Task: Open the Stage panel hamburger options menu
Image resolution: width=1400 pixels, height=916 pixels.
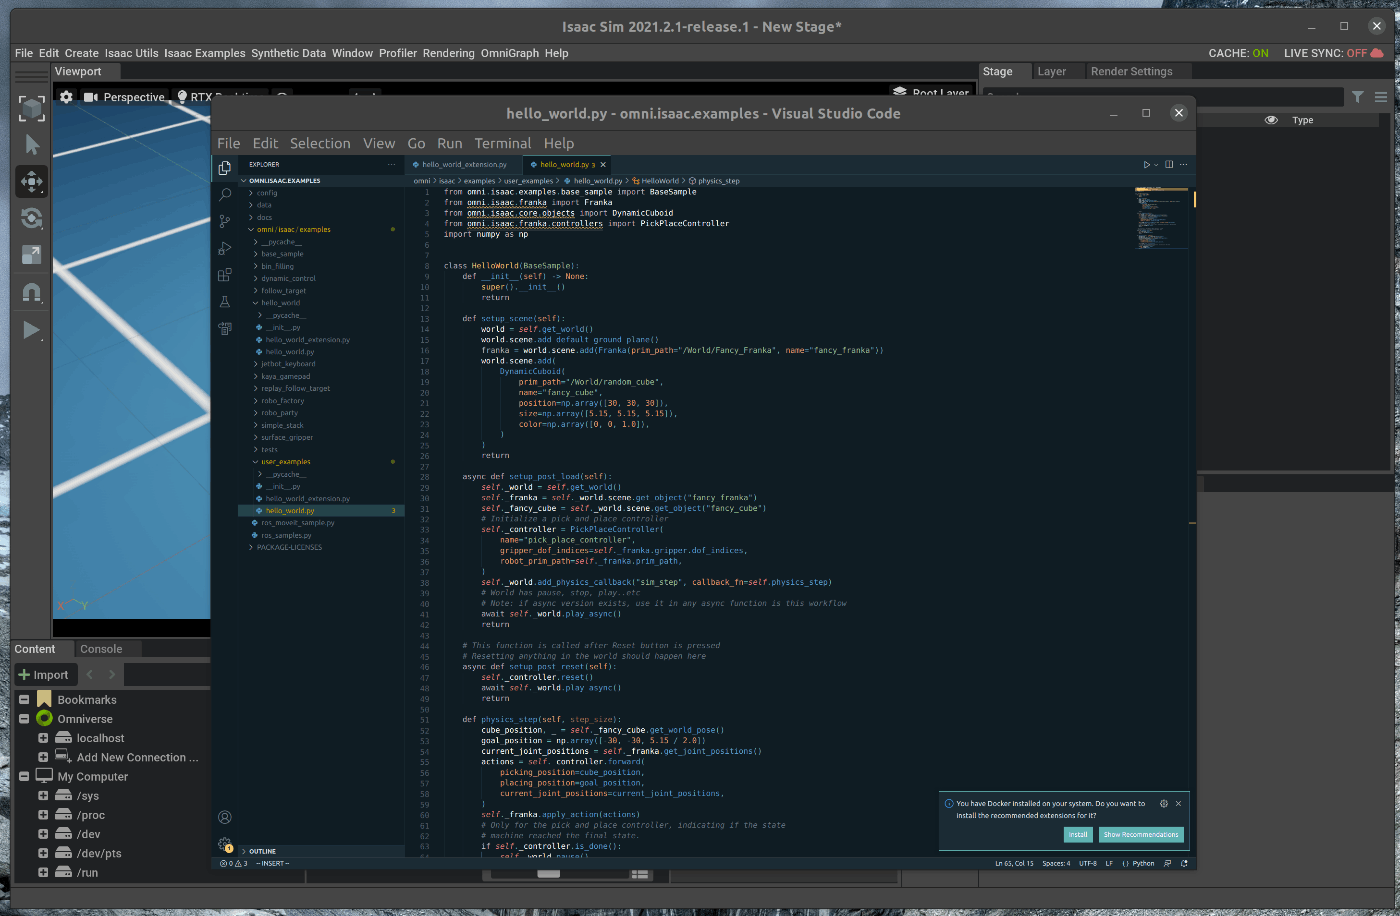Action: click(x=1381, y=97)
